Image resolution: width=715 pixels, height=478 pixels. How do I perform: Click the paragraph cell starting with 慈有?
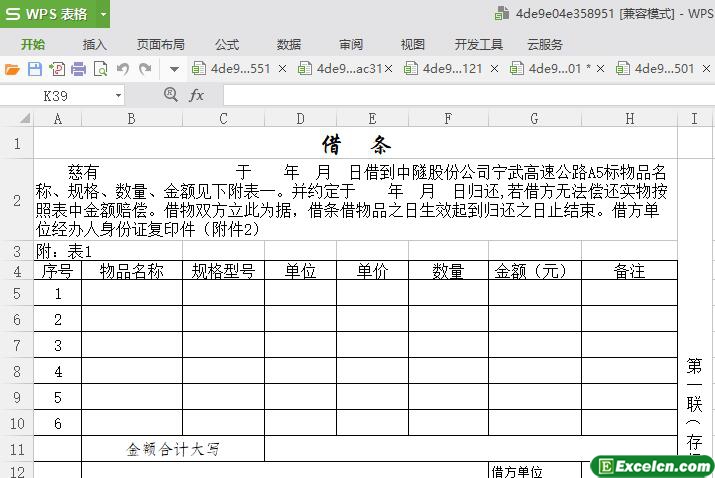[x=356, y=200]
